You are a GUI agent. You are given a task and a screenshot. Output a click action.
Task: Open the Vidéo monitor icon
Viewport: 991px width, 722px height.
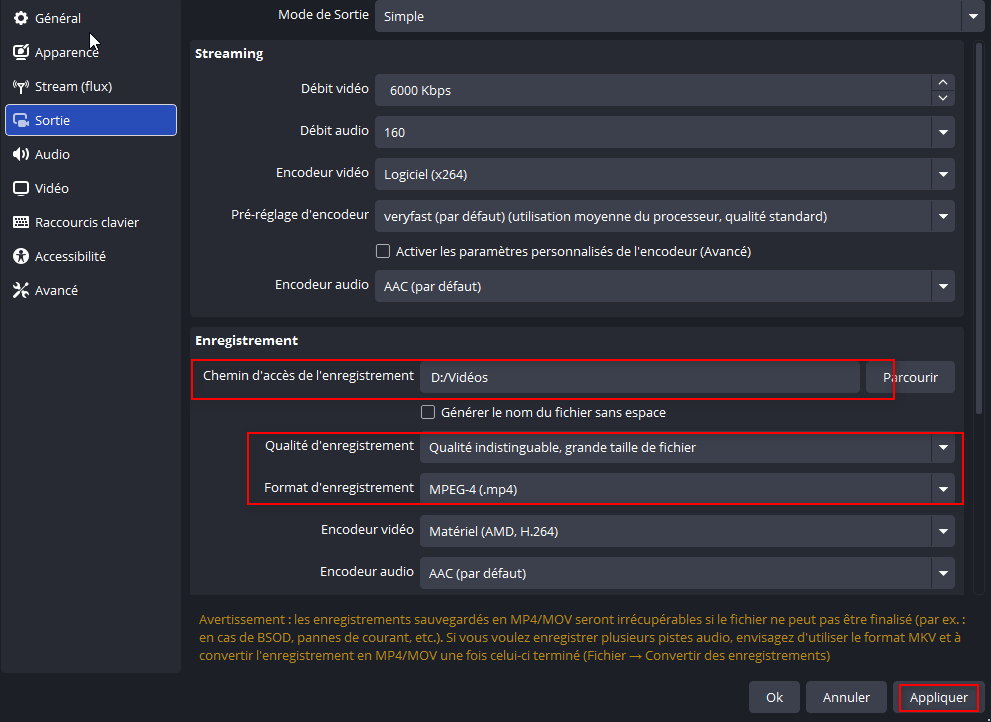pos(20,188)
